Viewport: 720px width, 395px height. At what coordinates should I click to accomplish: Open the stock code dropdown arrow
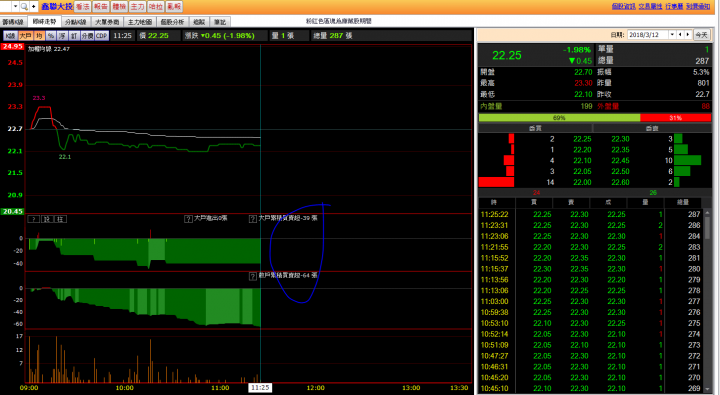[x=15, y=6]
